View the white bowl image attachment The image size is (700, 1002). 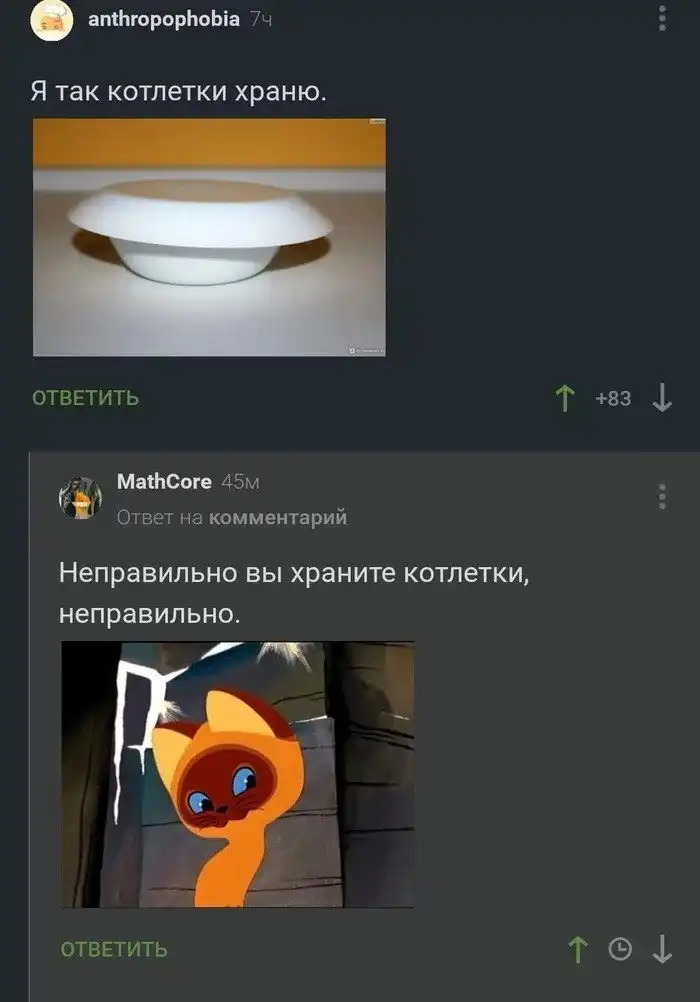click(x=209, y=237)
